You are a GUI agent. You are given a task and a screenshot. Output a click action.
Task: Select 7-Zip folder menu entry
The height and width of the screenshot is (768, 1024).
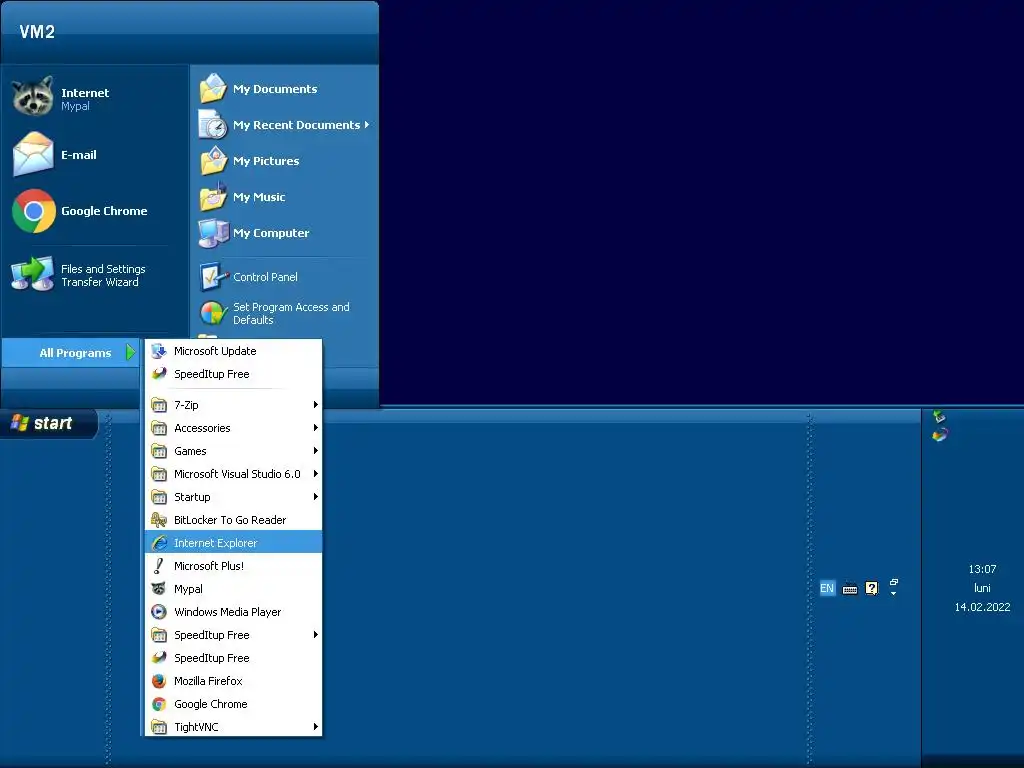pyautogui.click(x=233, y=405)
